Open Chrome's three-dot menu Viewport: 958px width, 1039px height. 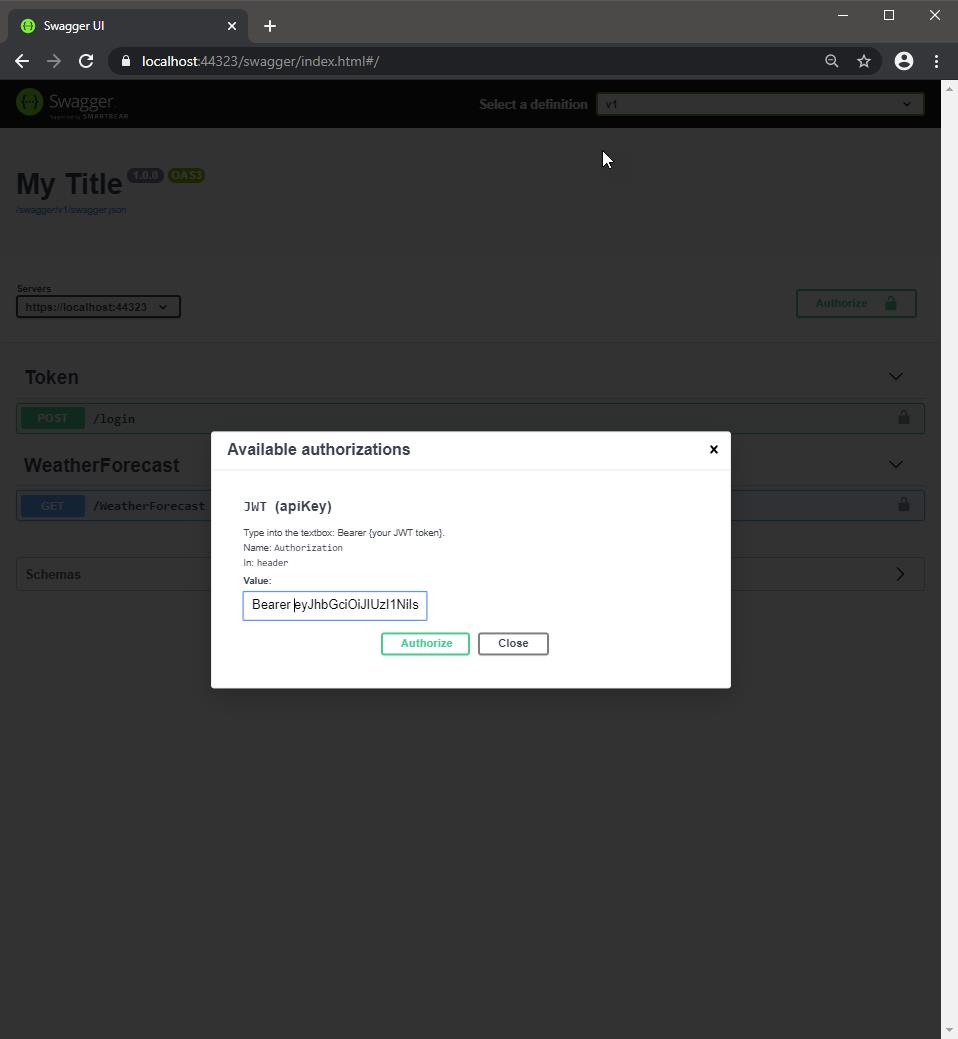(x=936, y=61)
